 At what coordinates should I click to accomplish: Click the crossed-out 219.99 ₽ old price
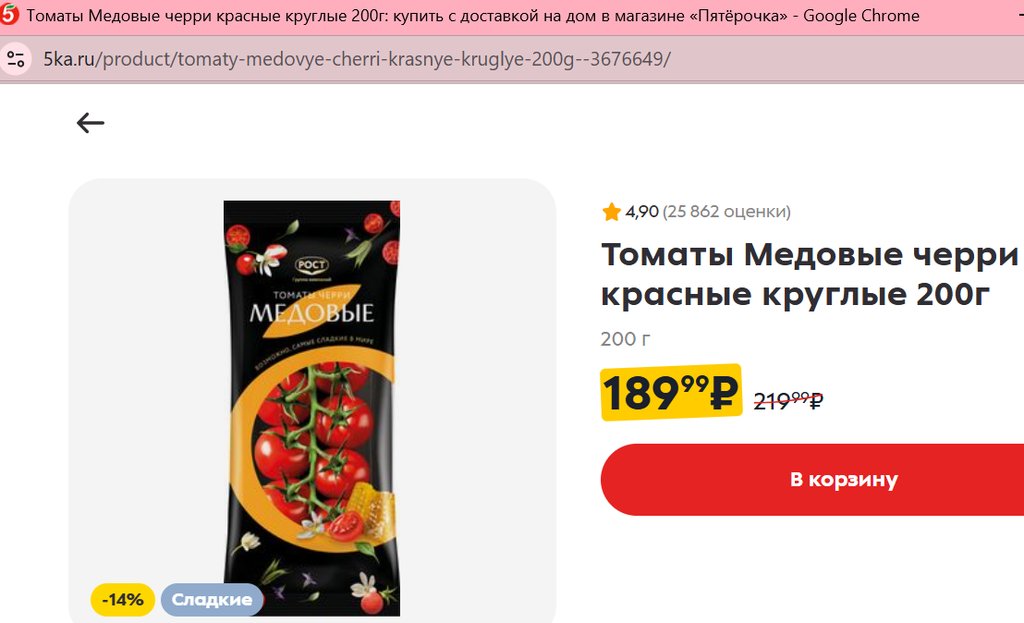tap(788, 400)
